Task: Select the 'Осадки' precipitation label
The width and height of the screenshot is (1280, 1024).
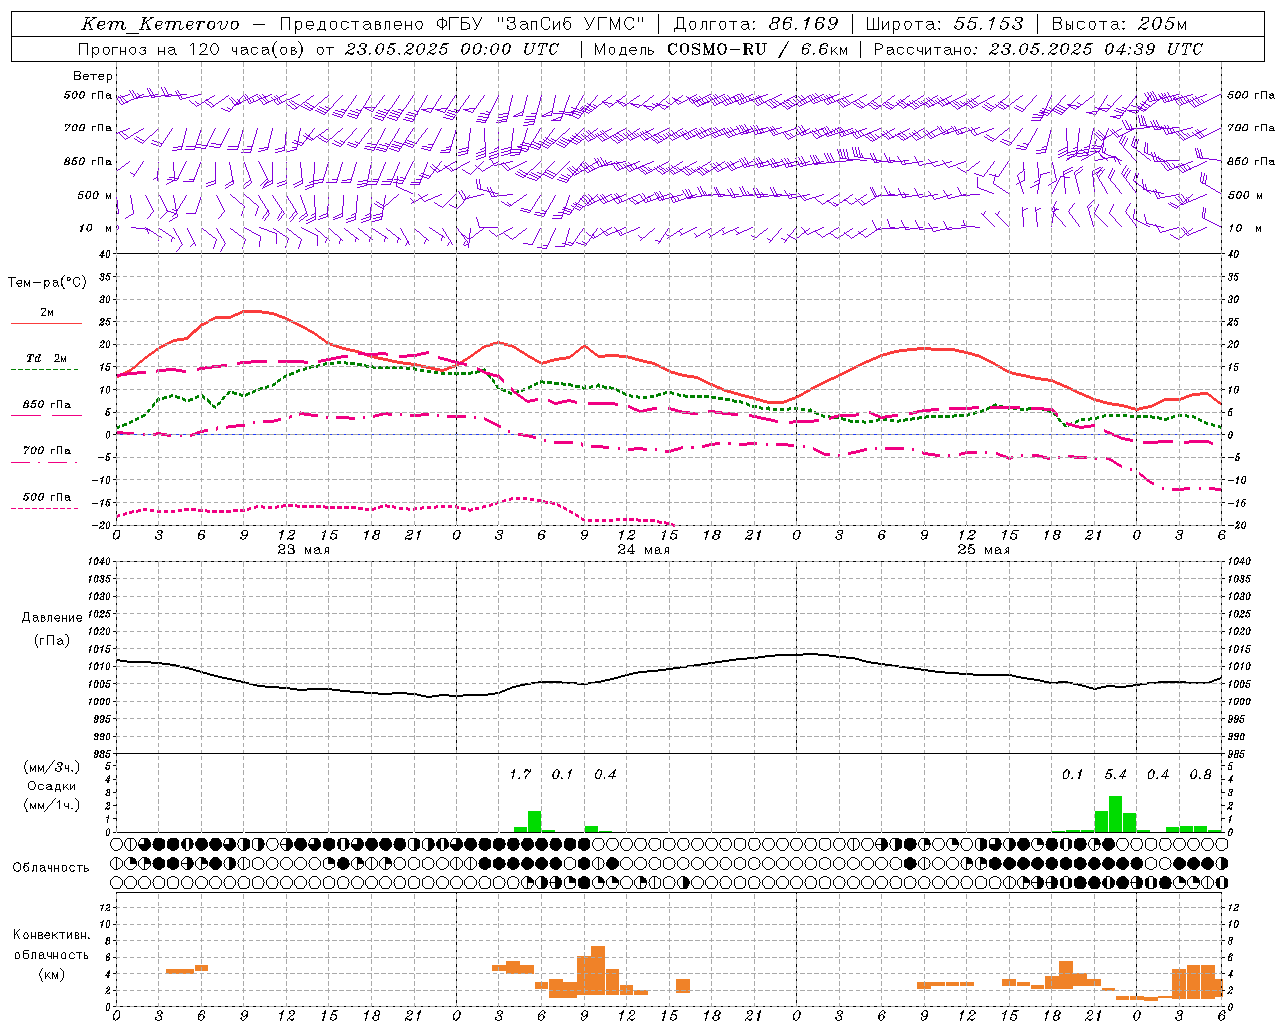Action: click(x=51, y=786)
